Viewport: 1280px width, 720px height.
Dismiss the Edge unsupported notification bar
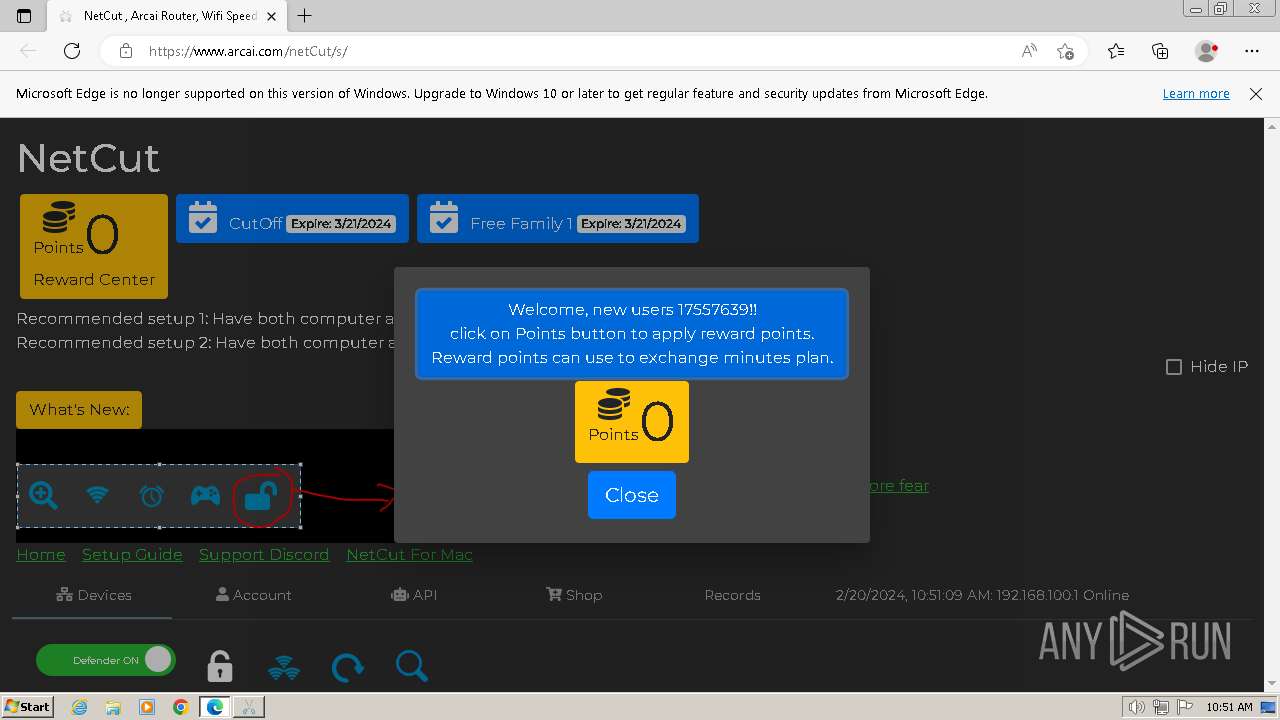[1256, 94]
